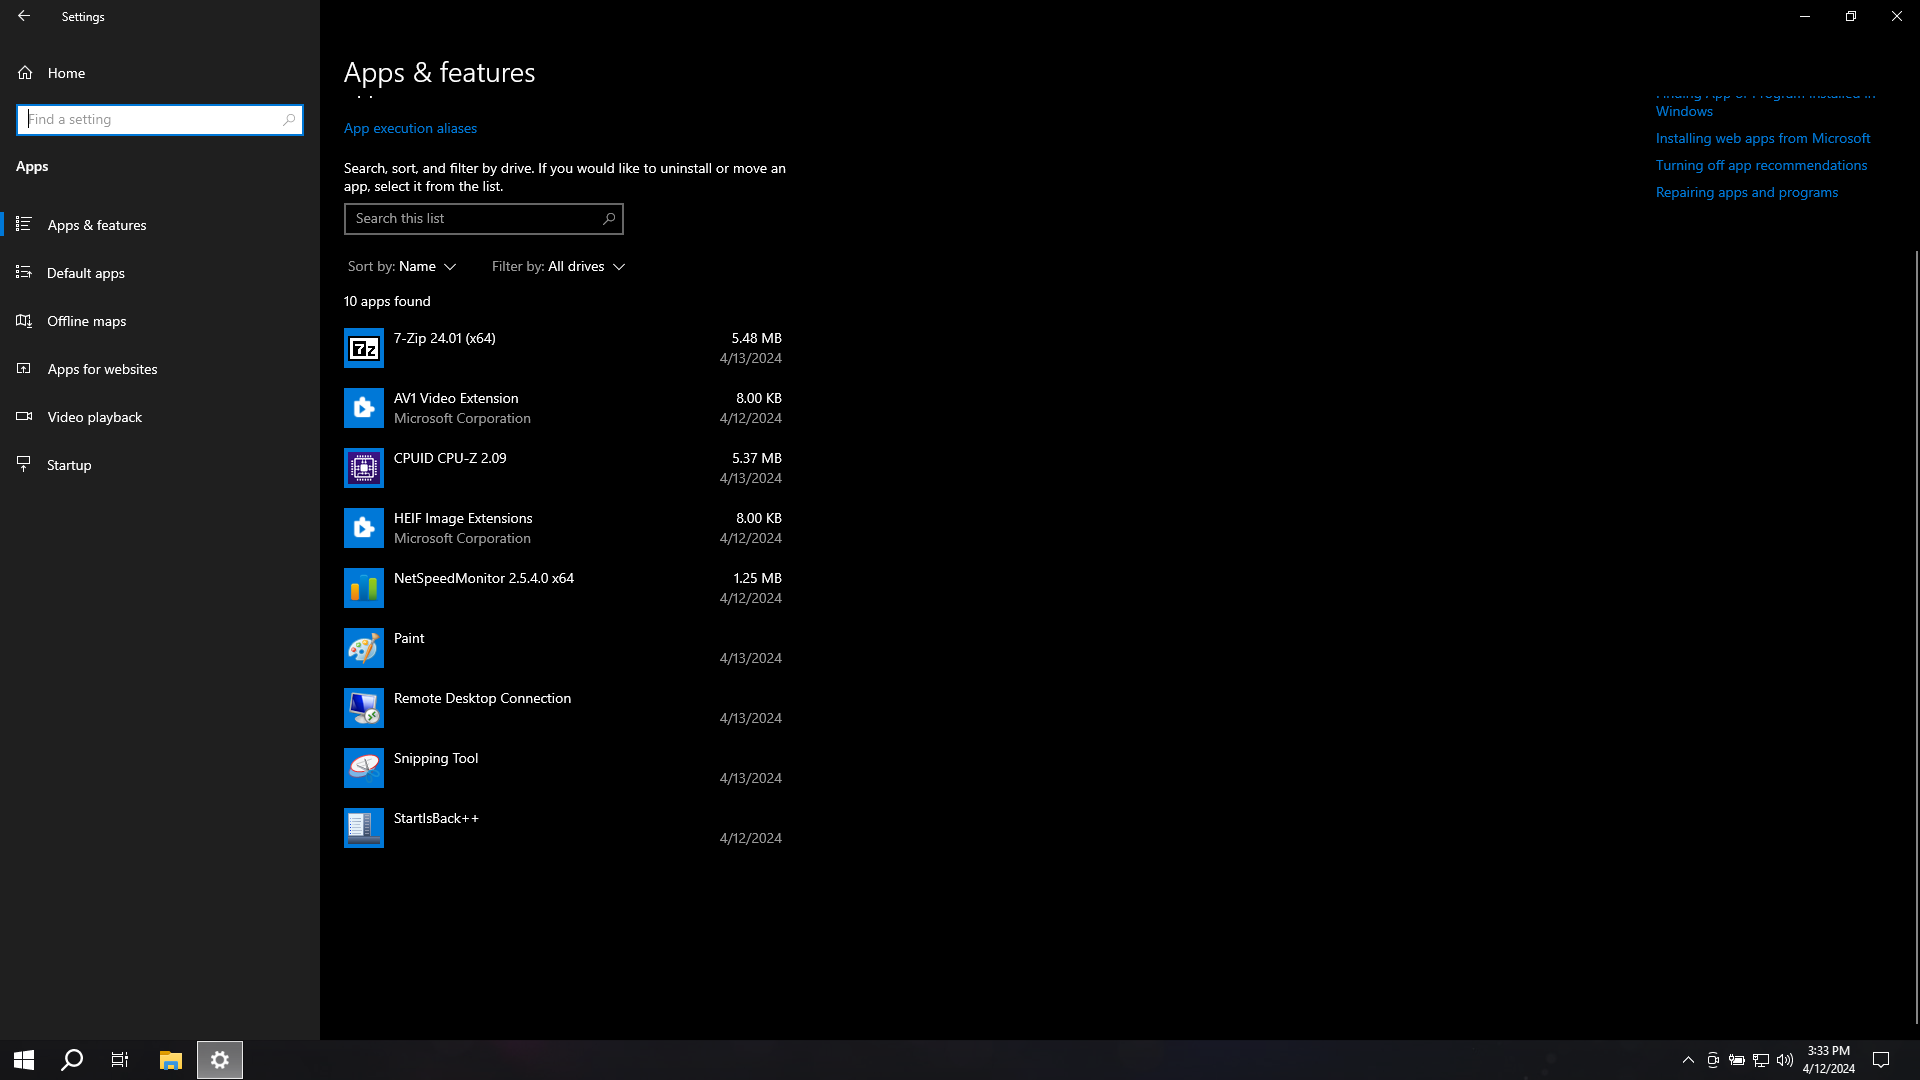Click the NetSpeedMonitor app icon
This screenshot has height=1080, width=1920.
click(x=363, y=588)
